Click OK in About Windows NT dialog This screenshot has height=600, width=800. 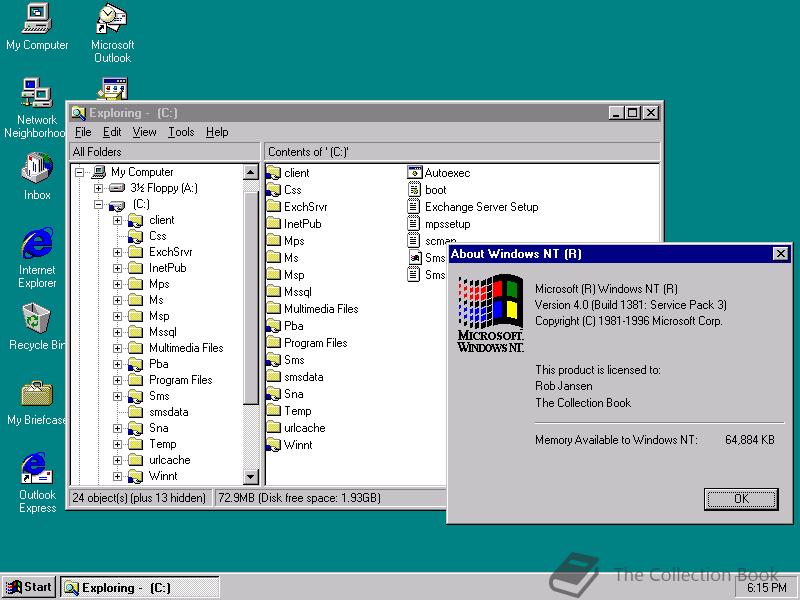coord(741,498)
